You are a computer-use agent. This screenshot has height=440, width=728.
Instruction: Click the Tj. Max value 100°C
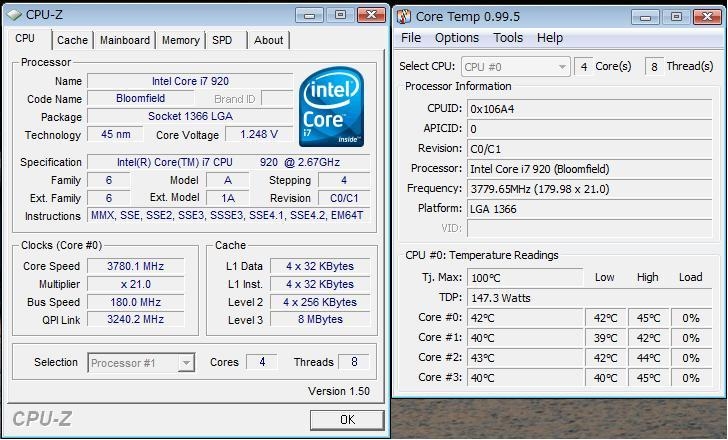point(525,278)
